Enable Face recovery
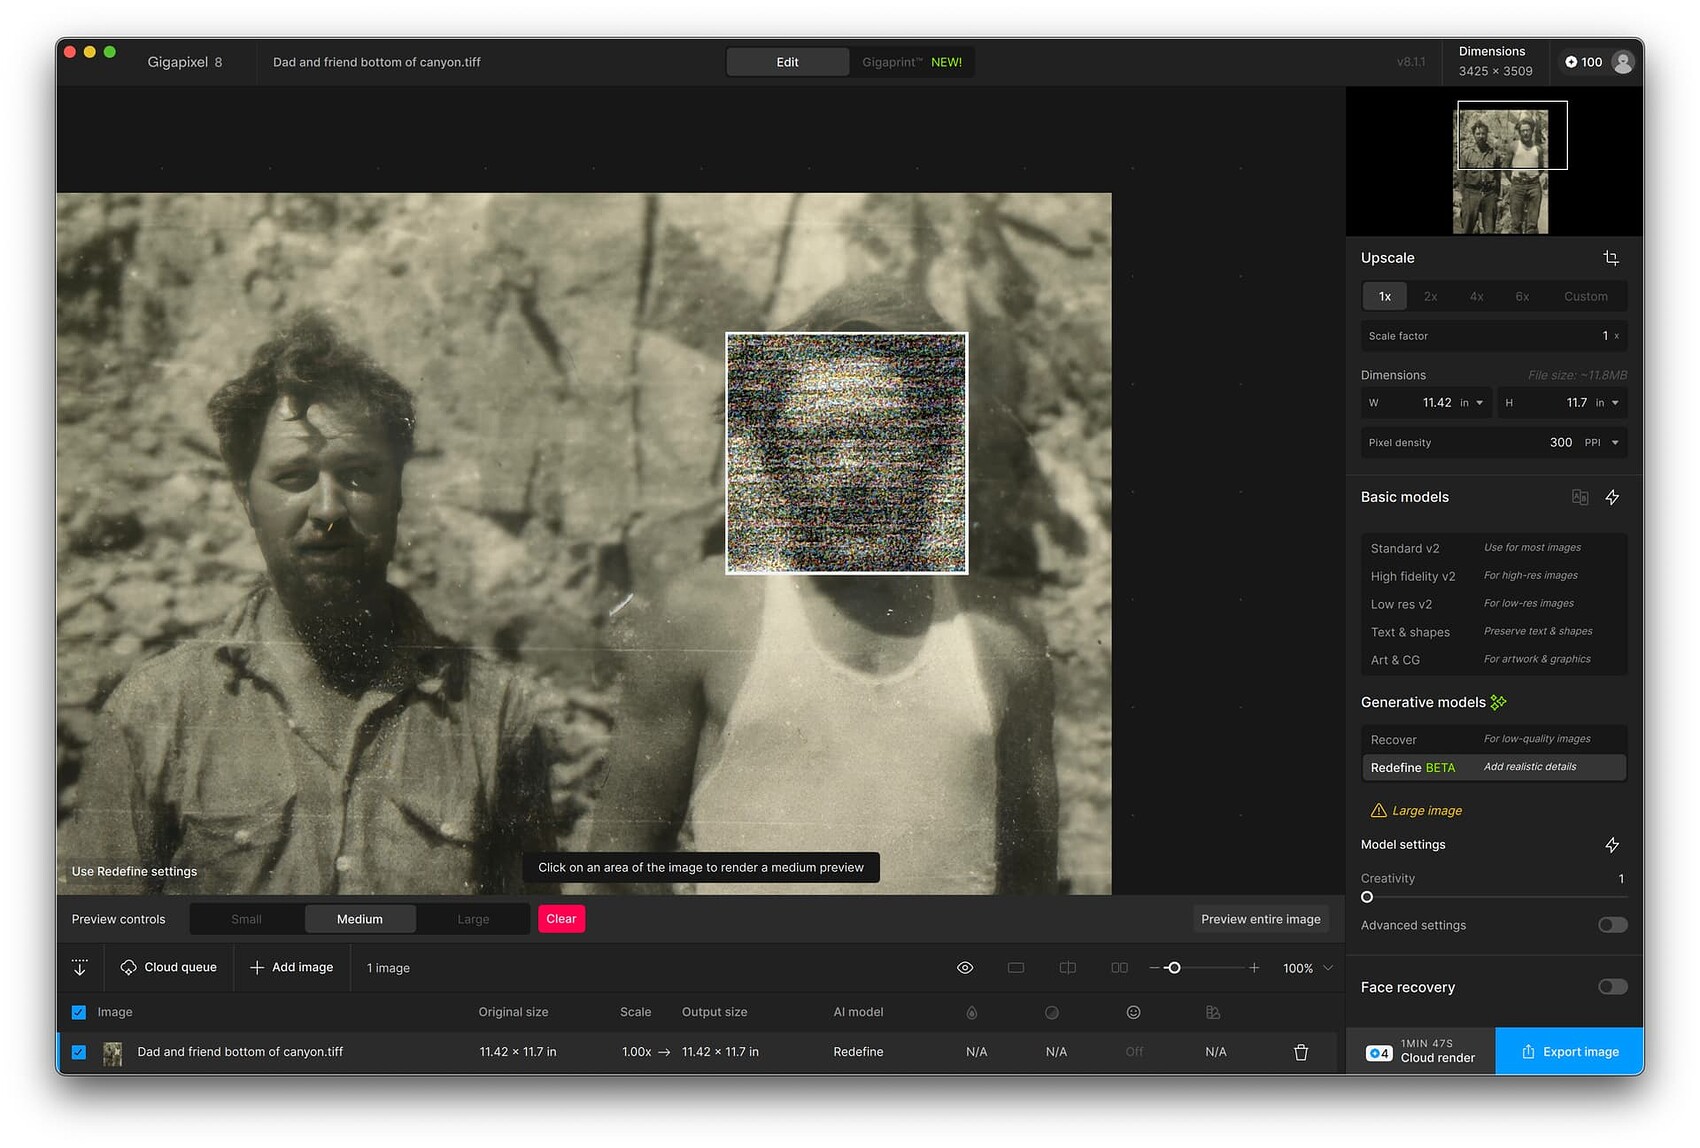This screenshot has width=1700, height=1148. 1611,986
